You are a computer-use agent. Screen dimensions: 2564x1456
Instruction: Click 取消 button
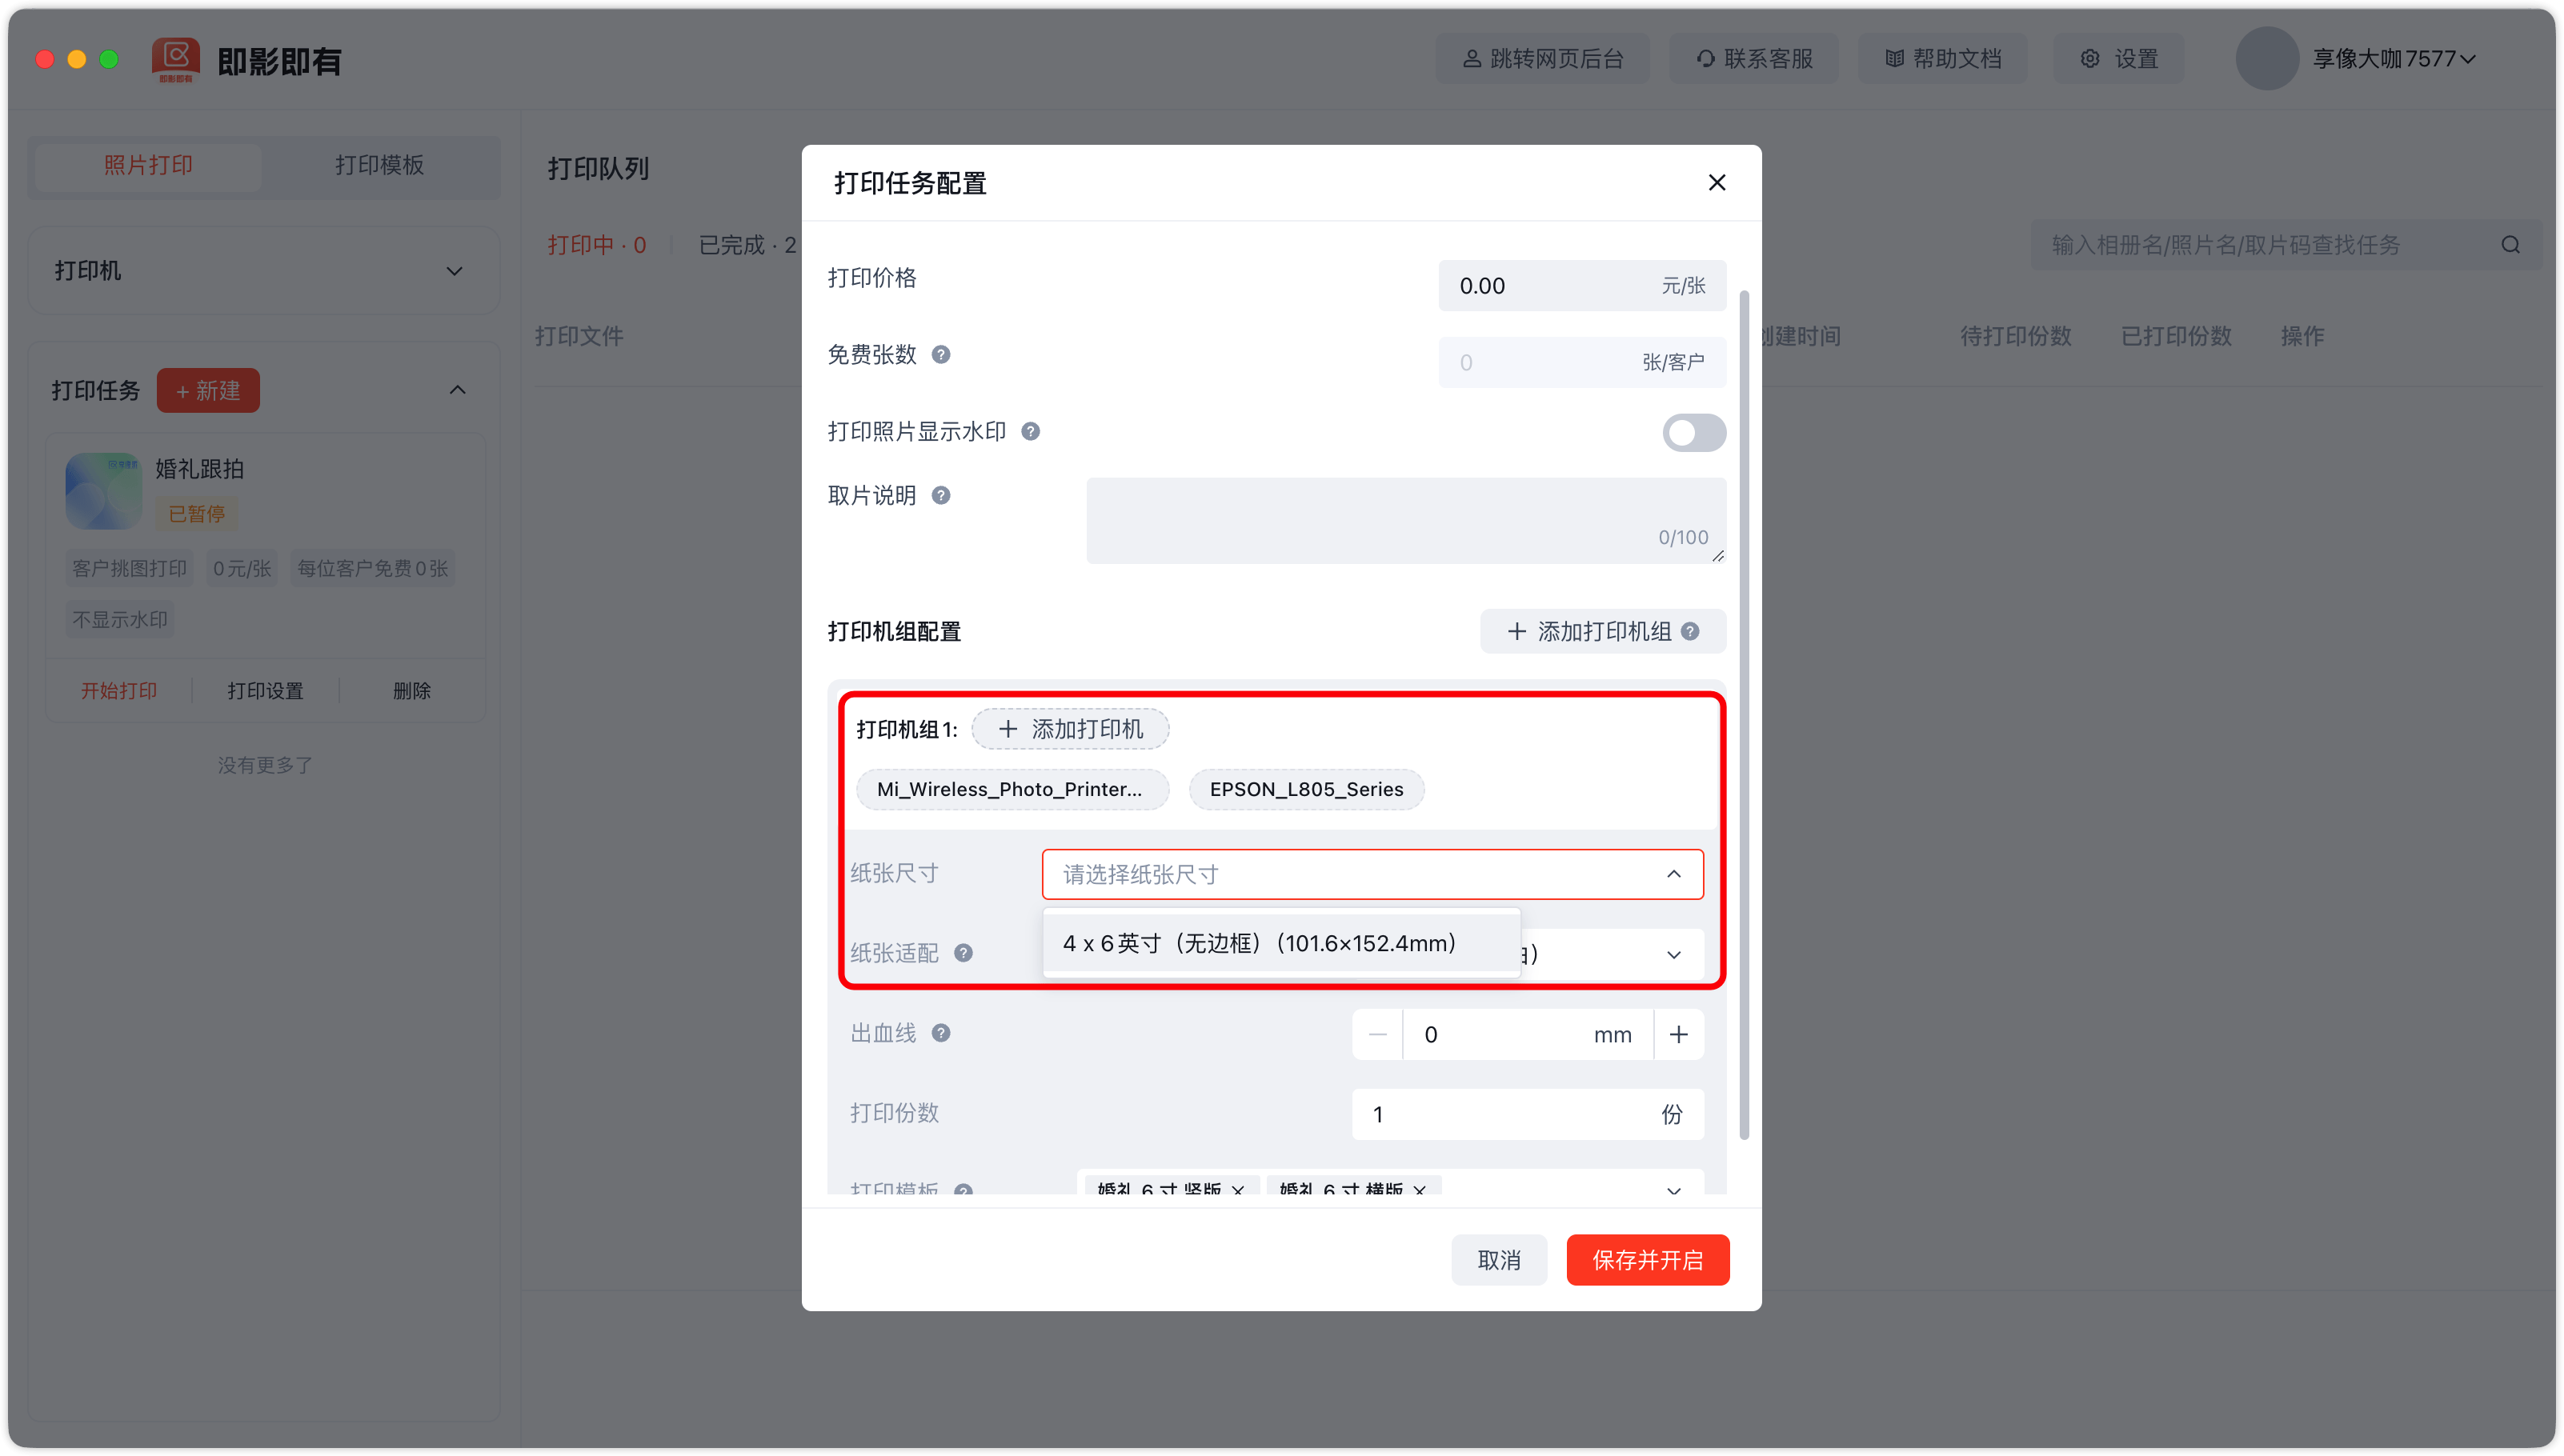click(x=1498, y=1260)
